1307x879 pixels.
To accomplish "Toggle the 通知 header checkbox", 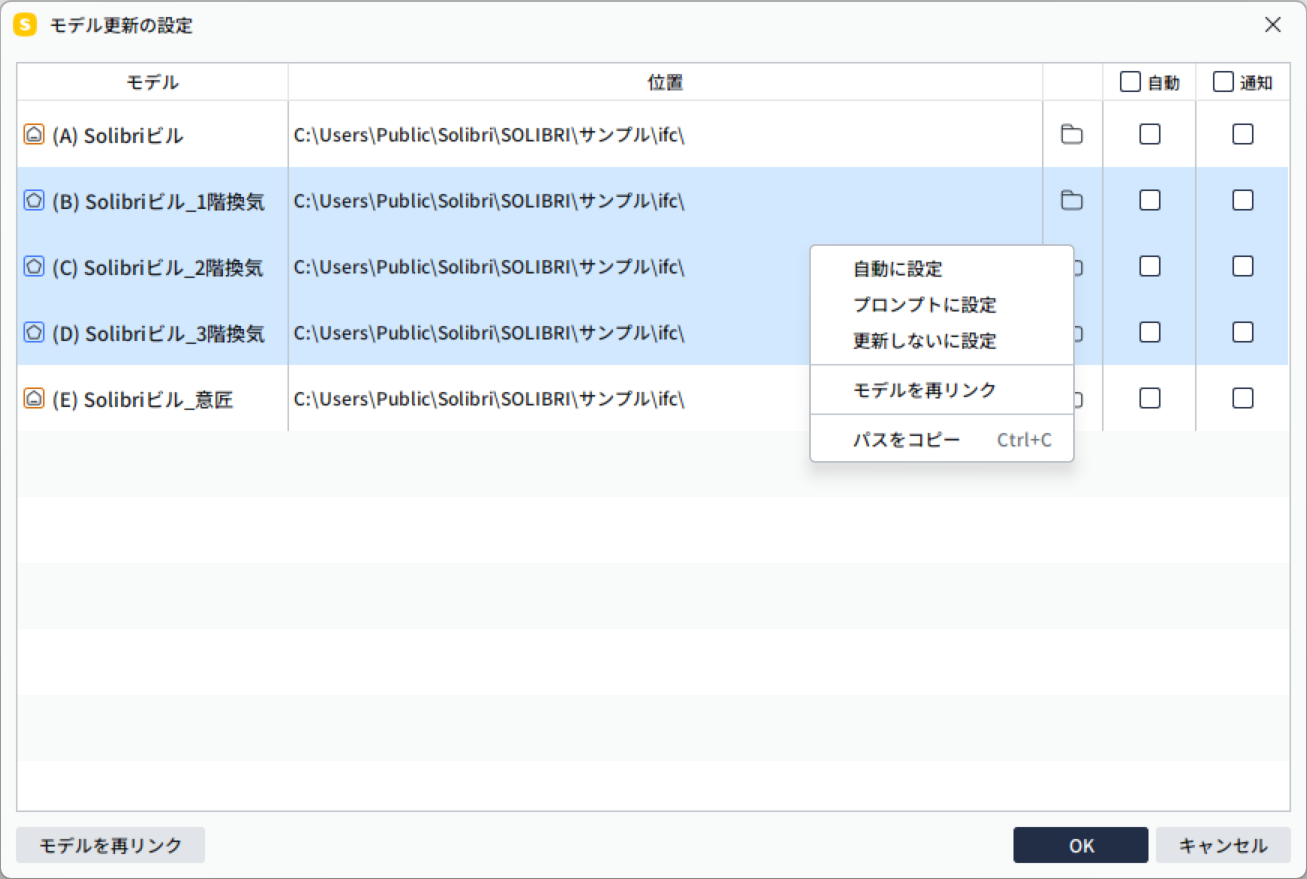I will [1223, 82].
